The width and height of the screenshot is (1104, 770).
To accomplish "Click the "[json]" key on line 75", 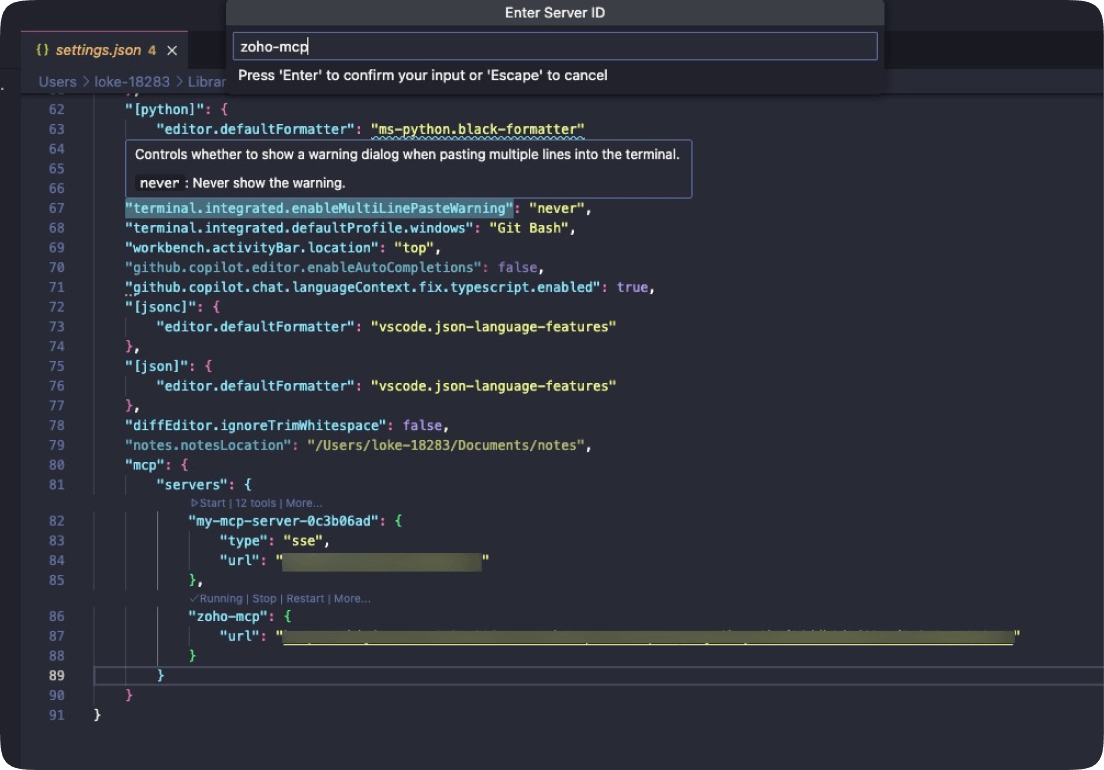I will [156, 366].
